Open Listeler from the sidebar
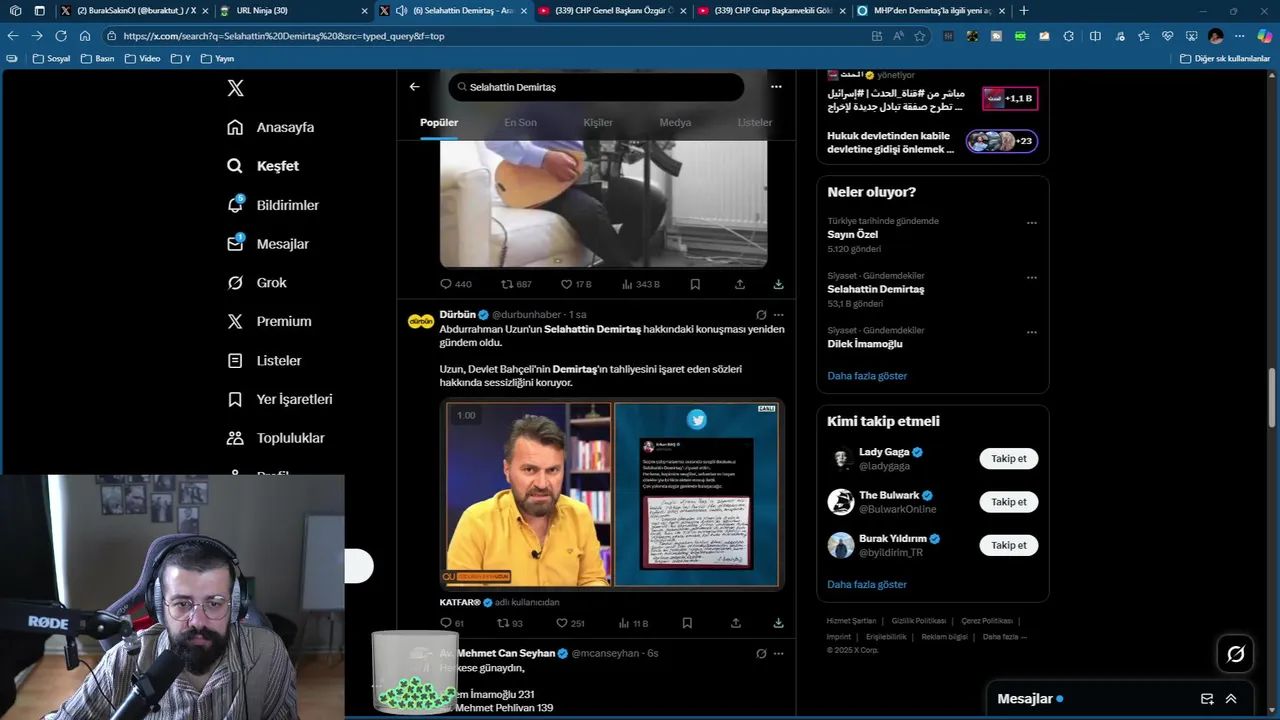This screenshot has width=1280, height=720. coord(264,361)
